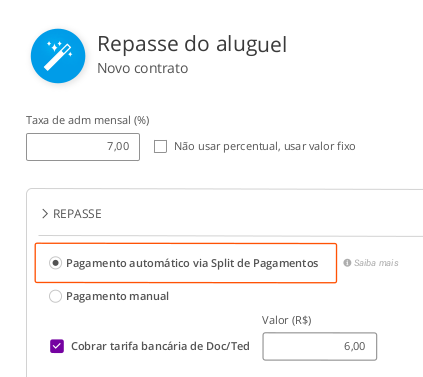Click the 'Valor (R$)' label above the field

287,320
